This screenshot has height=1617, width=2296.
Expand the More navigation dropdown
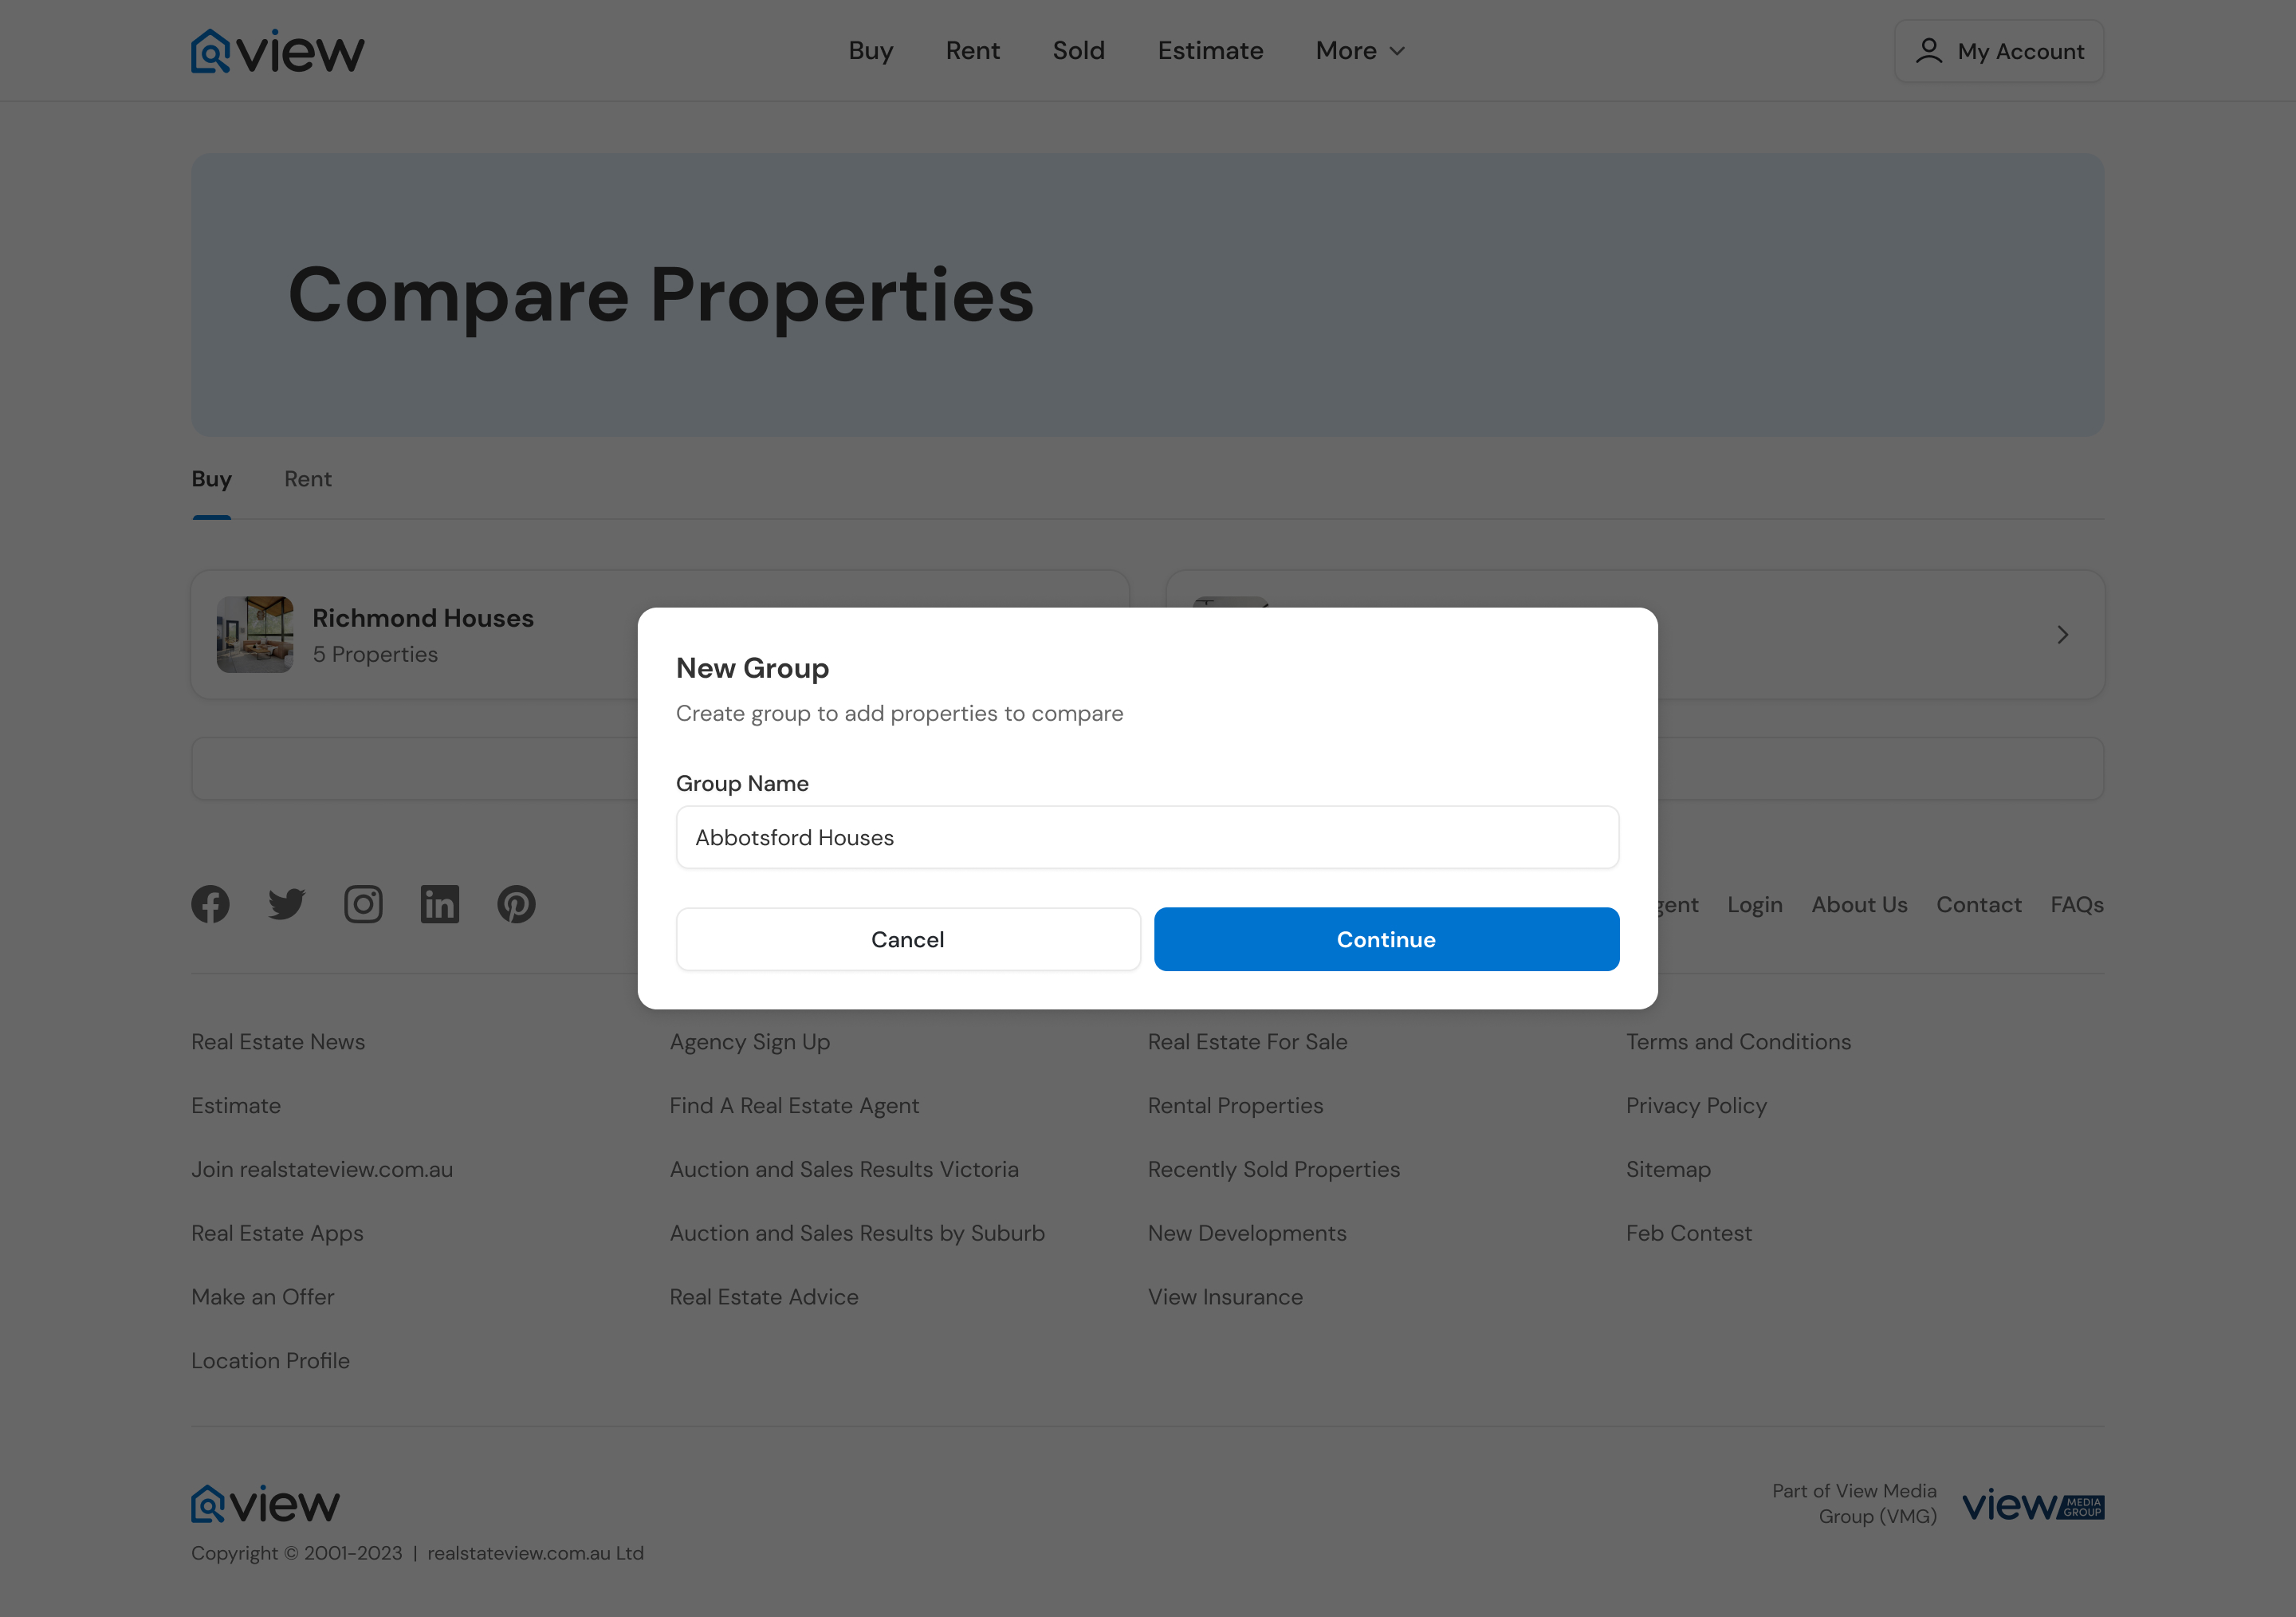click(1360, 51)
